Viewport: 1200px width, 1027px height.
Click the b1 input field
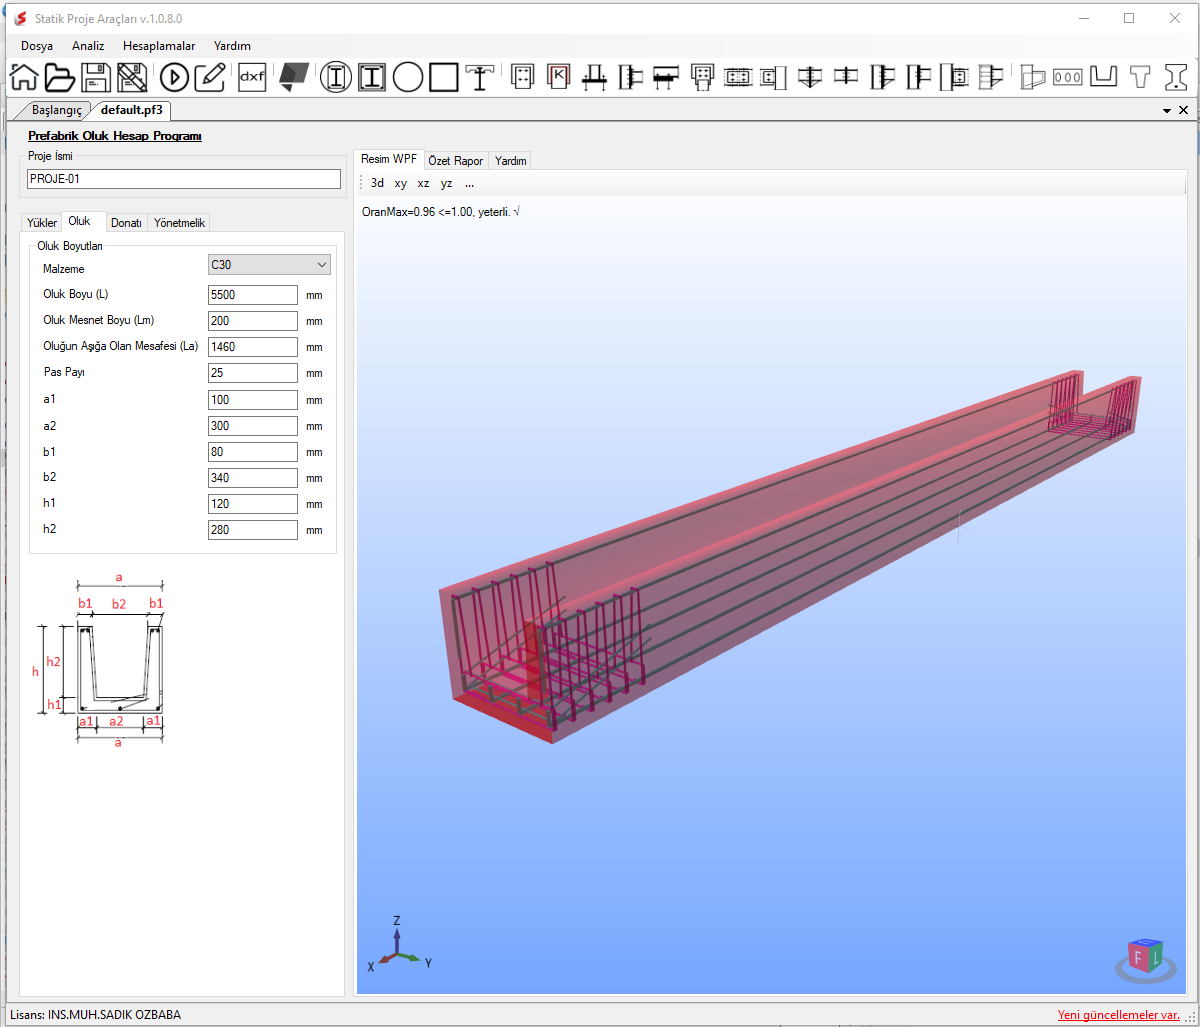tap(253, 452)
